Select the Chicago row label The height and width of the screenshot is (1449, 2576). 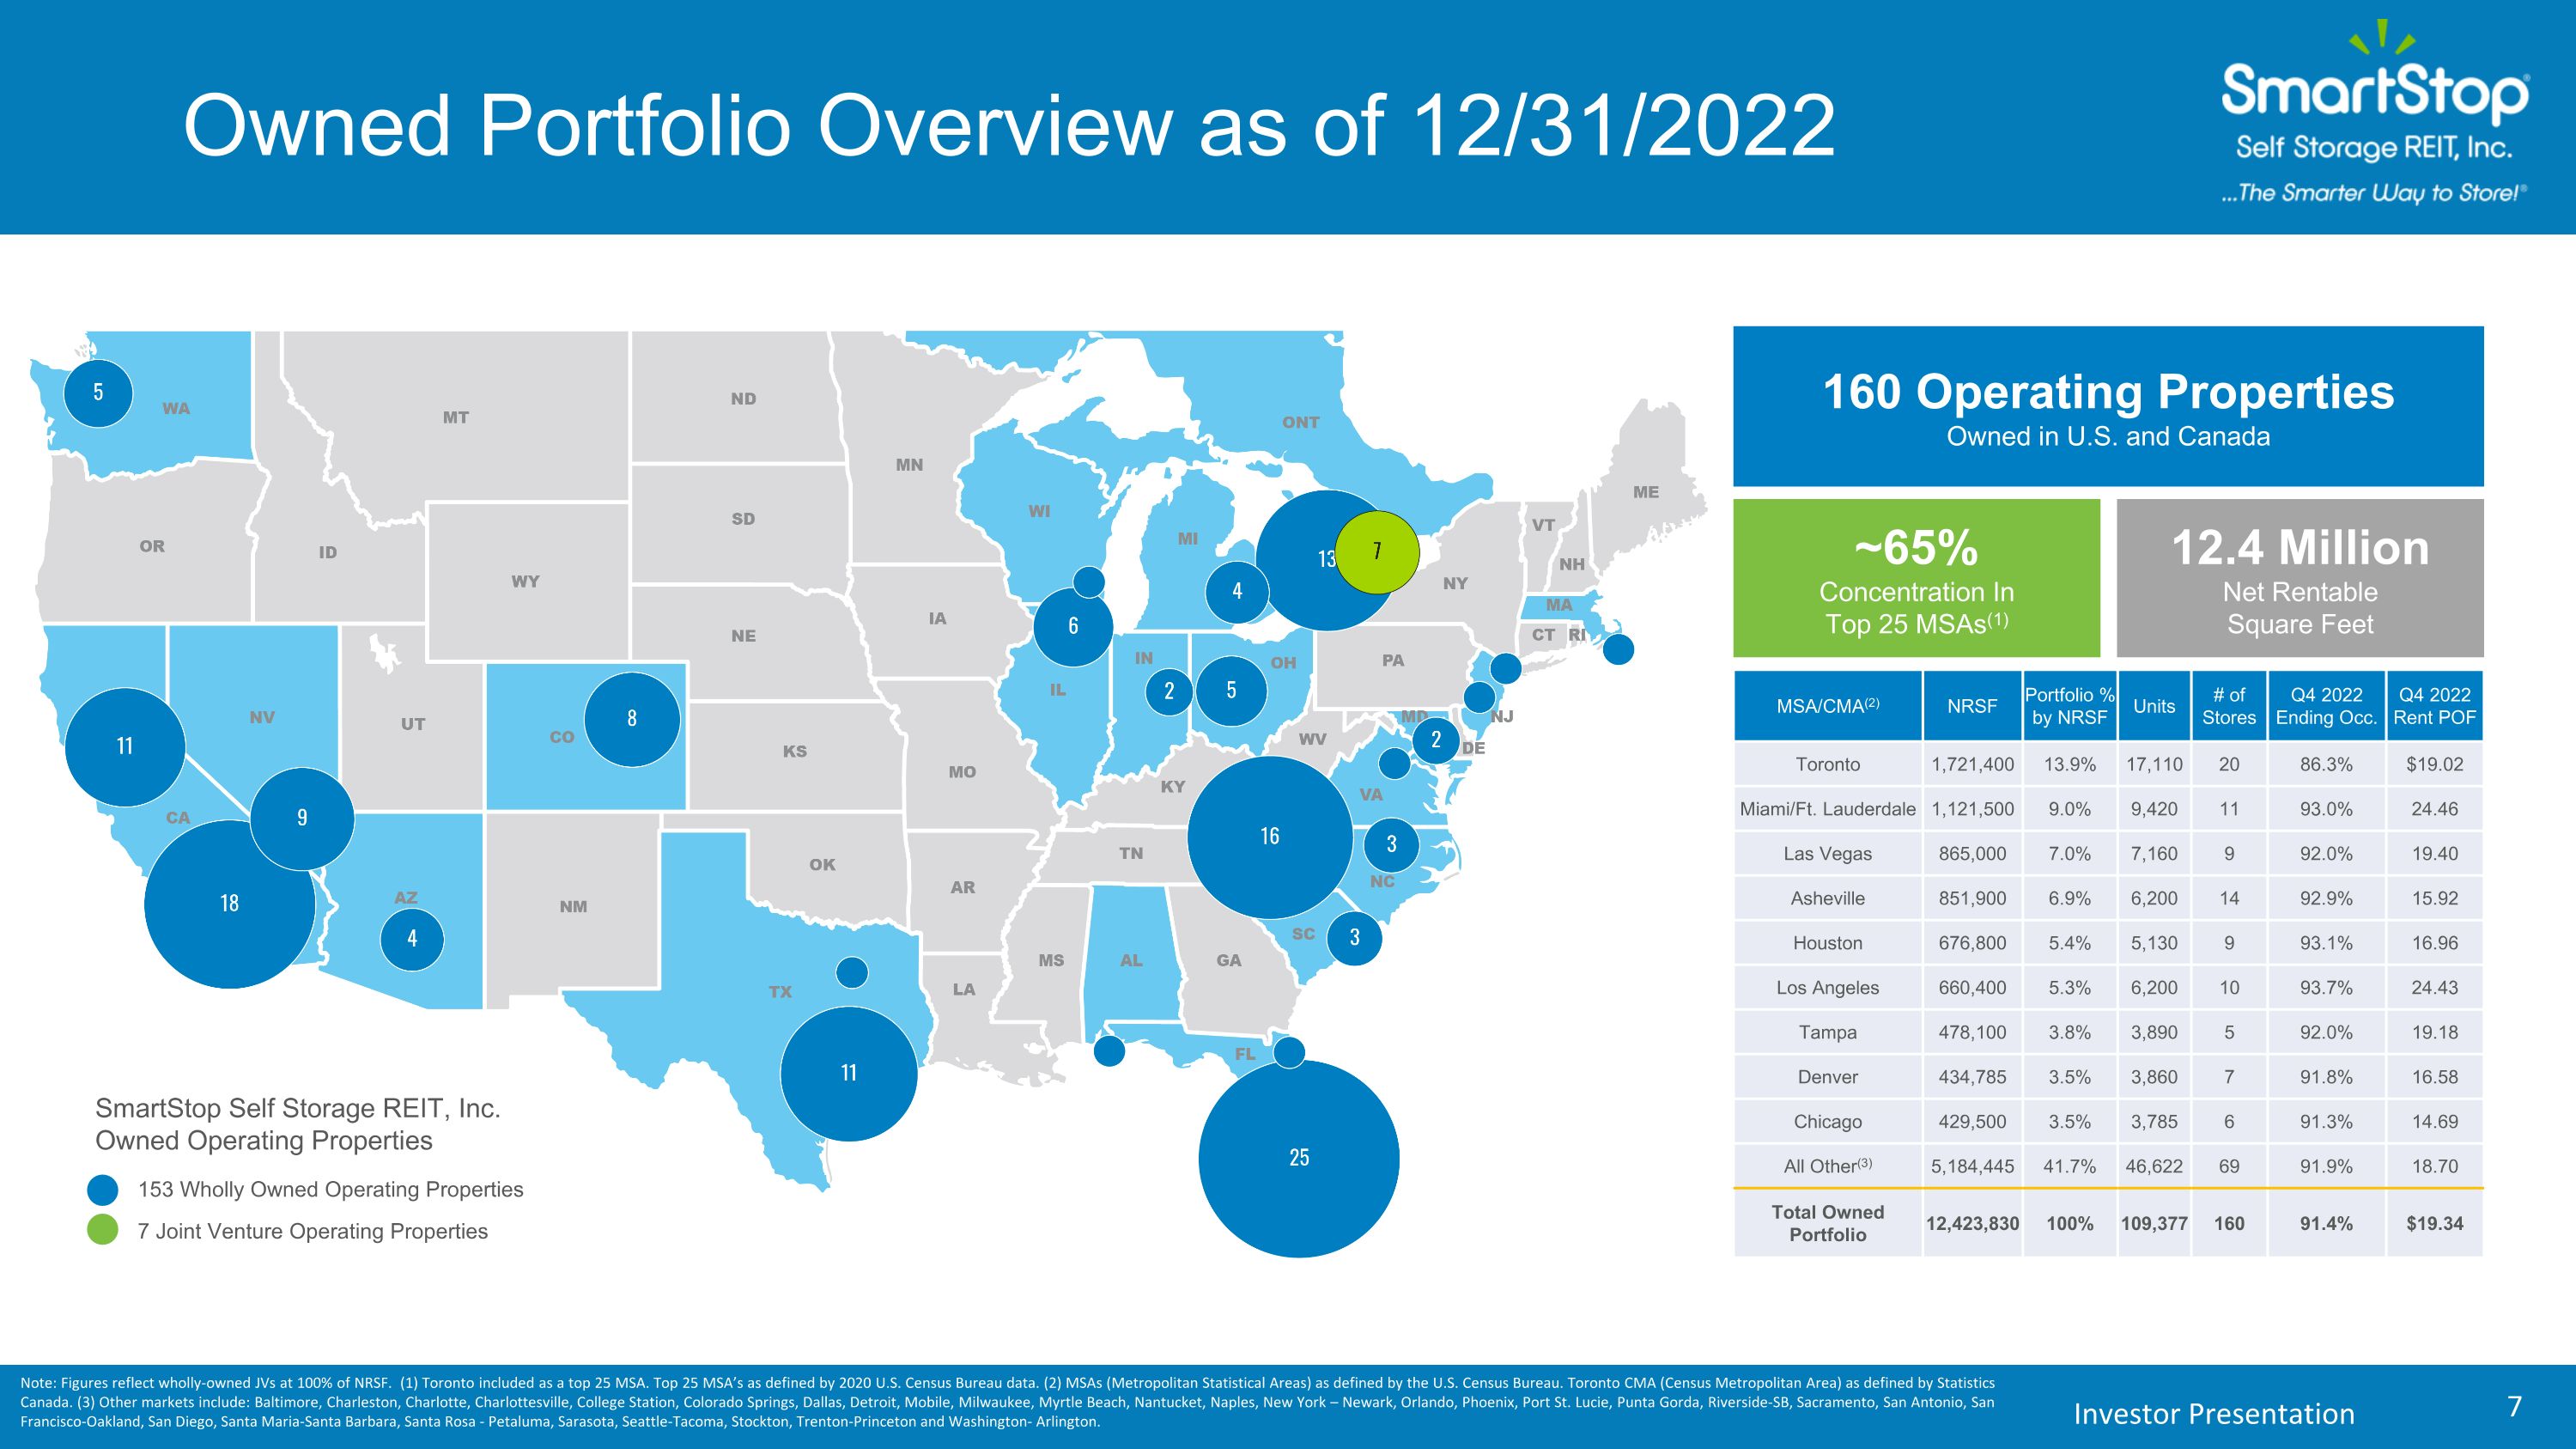pos(1828,1122)
